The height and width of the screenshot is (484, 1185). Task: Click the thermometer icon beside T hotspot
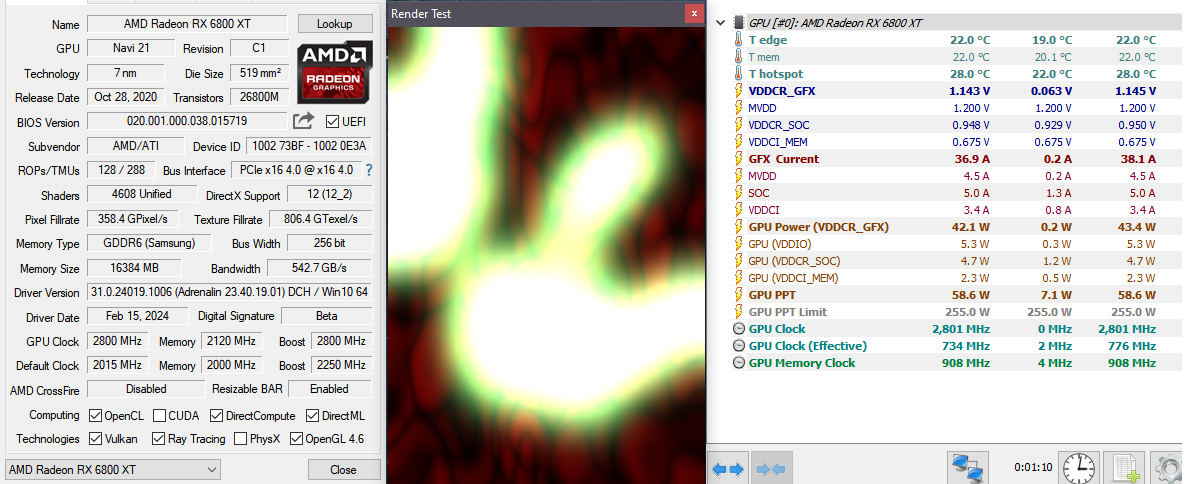pyautogui.click(x=738, y=73)
